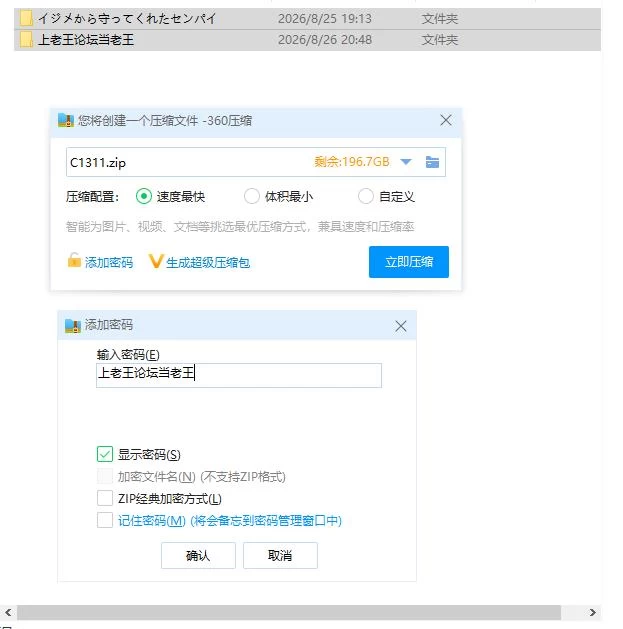Click the horizontal scrollbar left arrow
Image resolution: width=623 pixels, height=629 pixels.
click(8, 613)
